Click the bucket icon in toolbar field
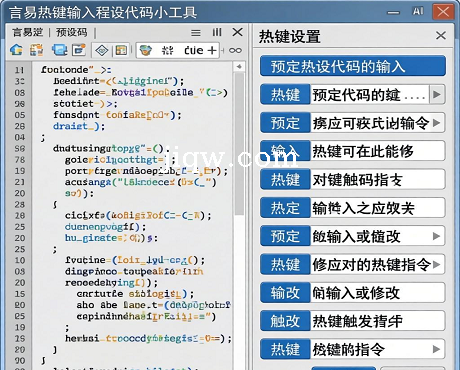The width and height of the screenshot is (460, 370). click(x=146, y=50)
